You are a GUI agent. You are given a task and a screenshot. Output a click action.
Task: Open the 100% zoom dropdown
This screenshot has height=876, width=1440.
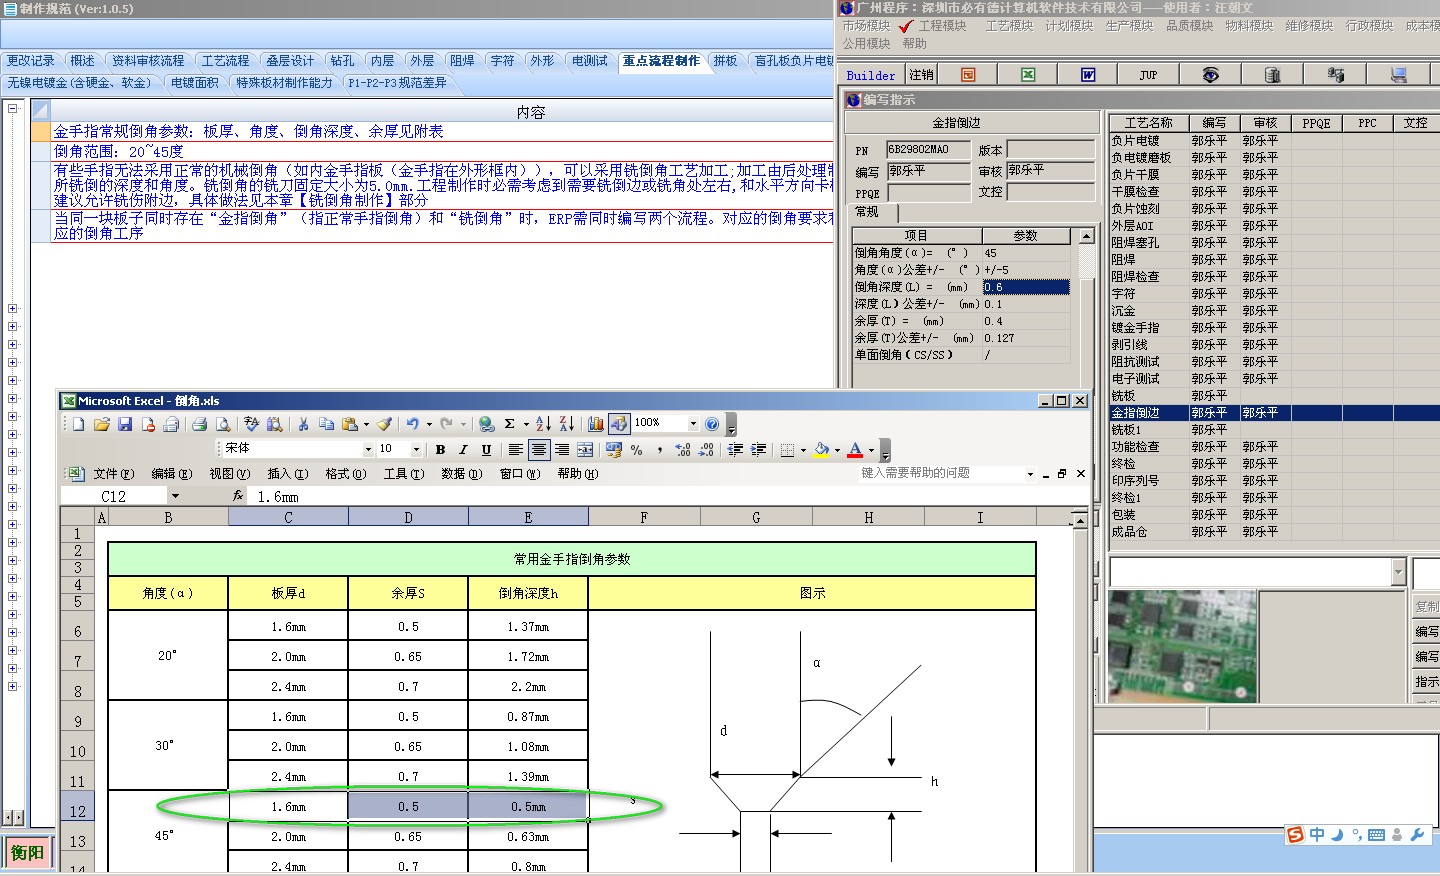(692, 424)
